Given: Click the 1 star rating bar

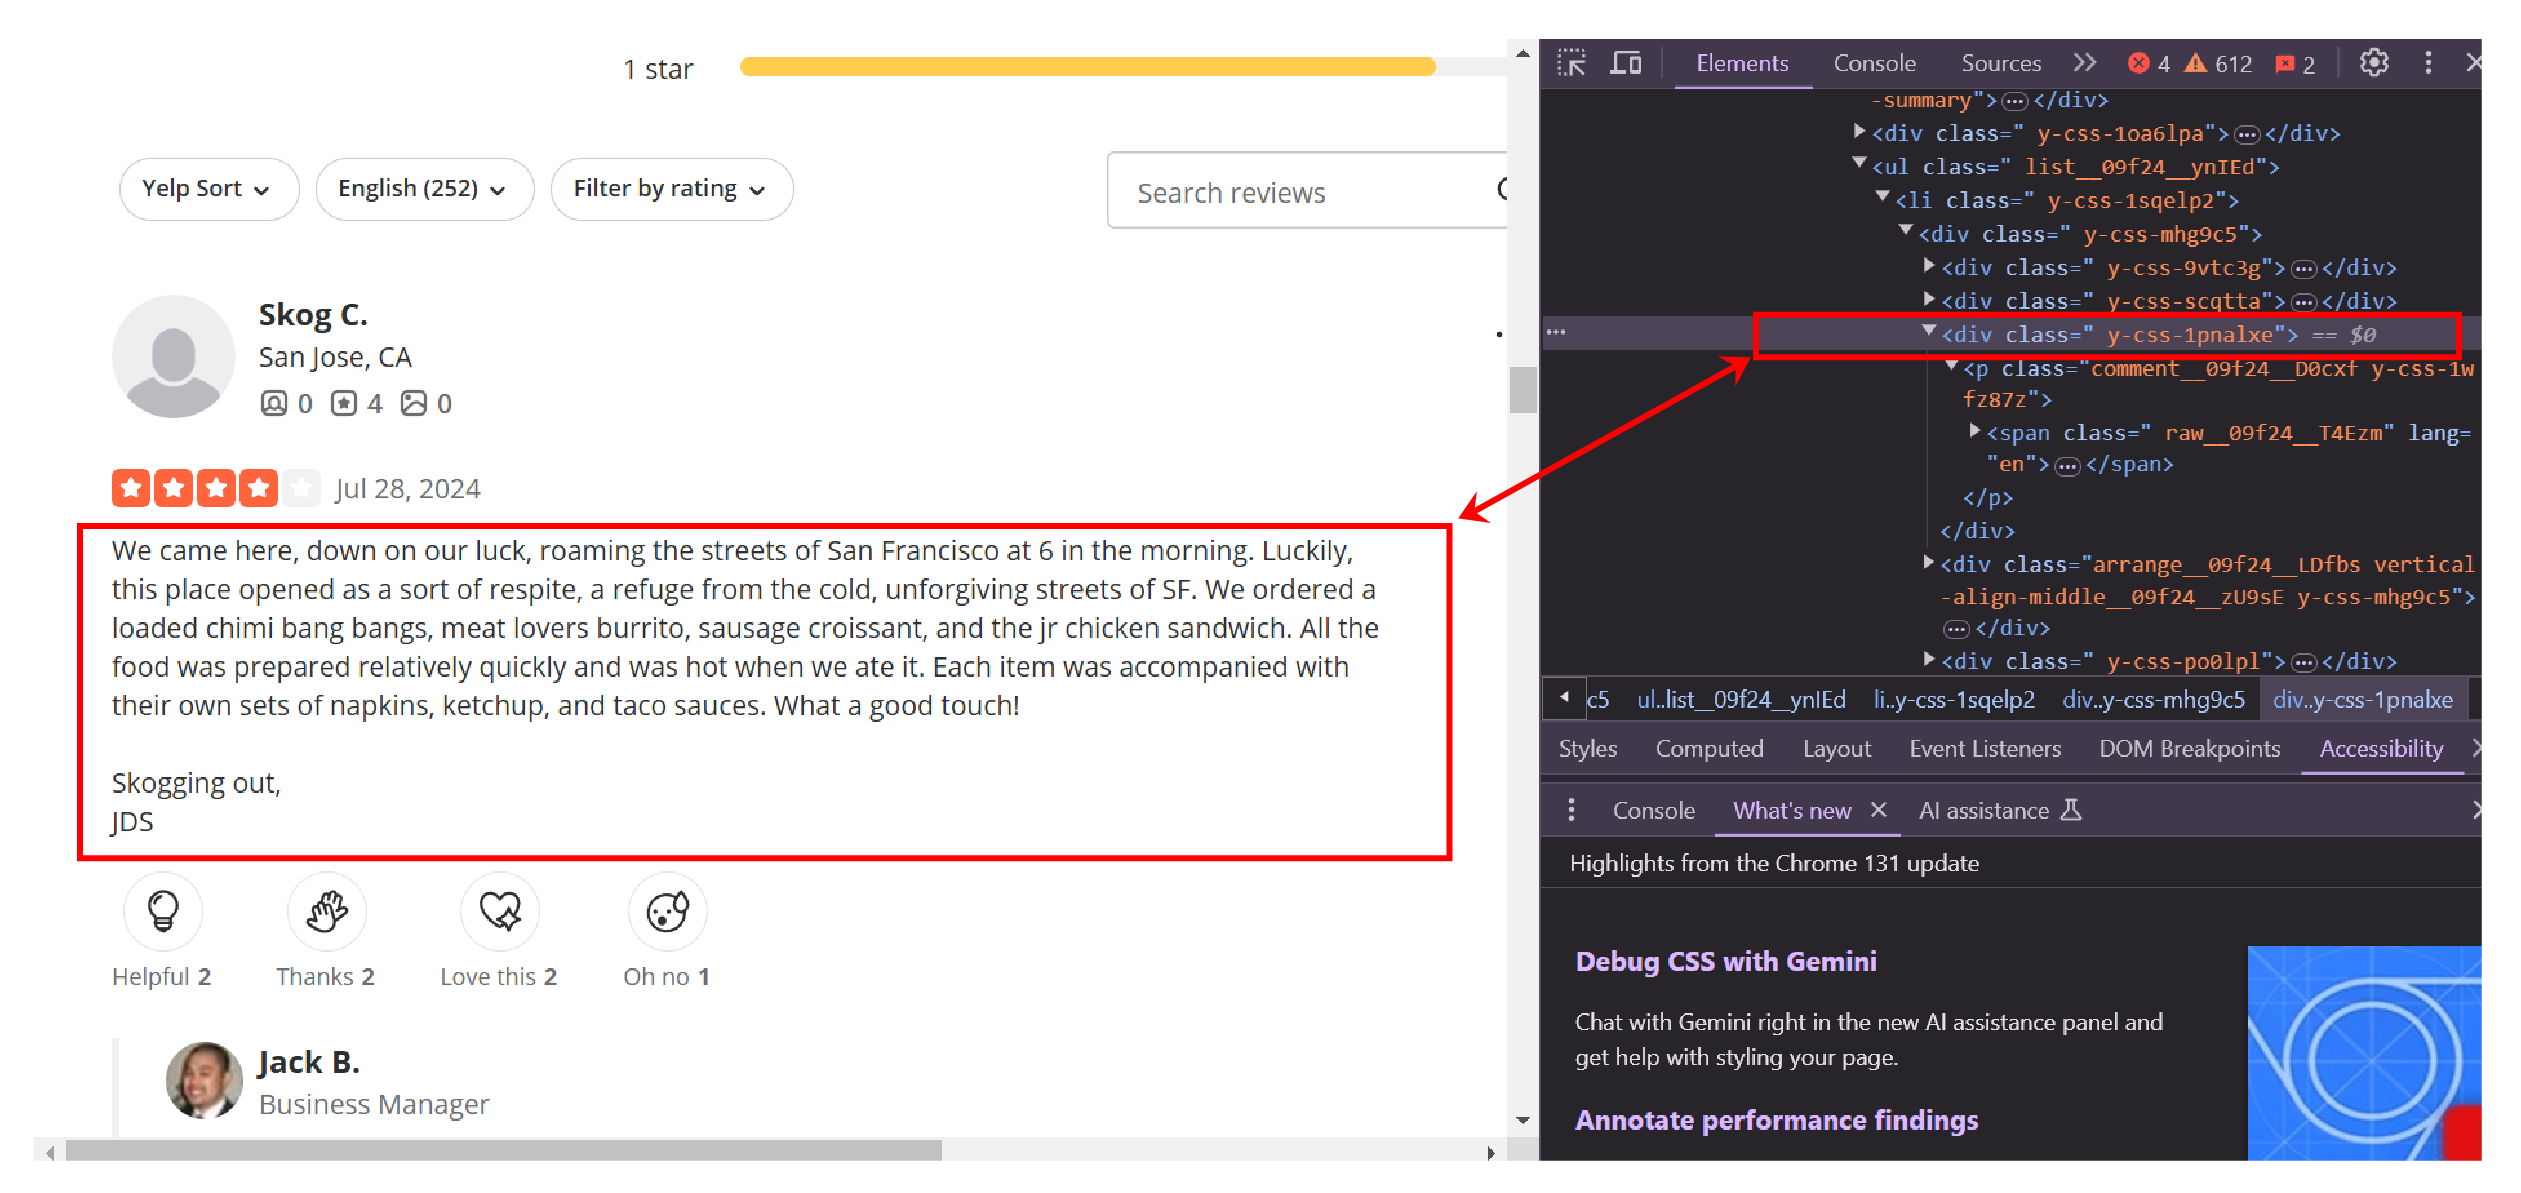Looking at the screenshot, I should click(1122, 67).
